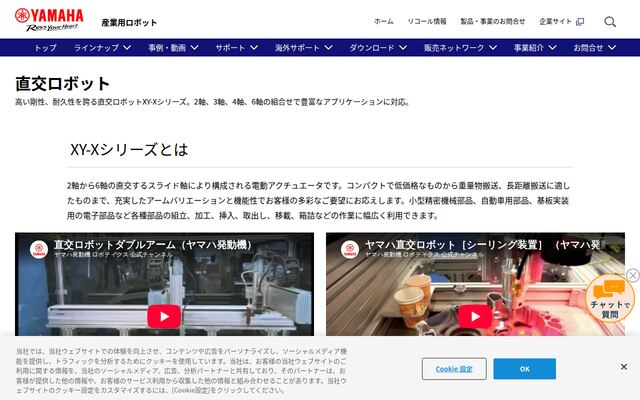Screen dimensions: 640x400
Task: Click the XY-Xシリーズとは heading
Action: coord(129,149)
